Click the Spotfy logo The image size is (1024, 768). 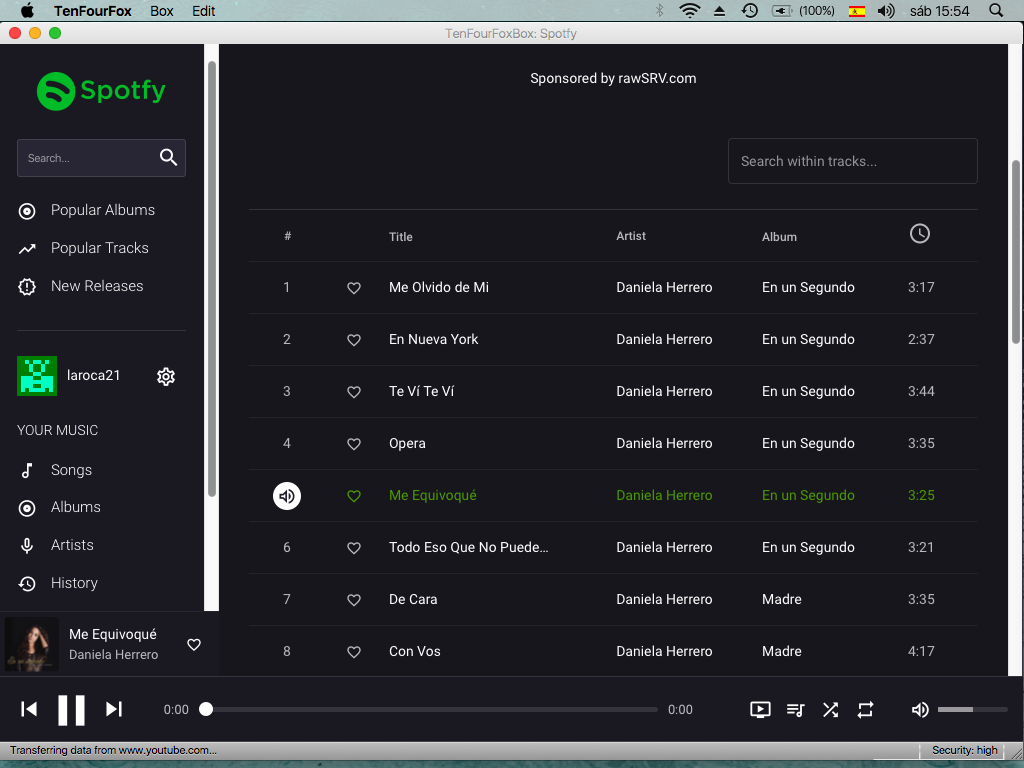coord(101,91)
